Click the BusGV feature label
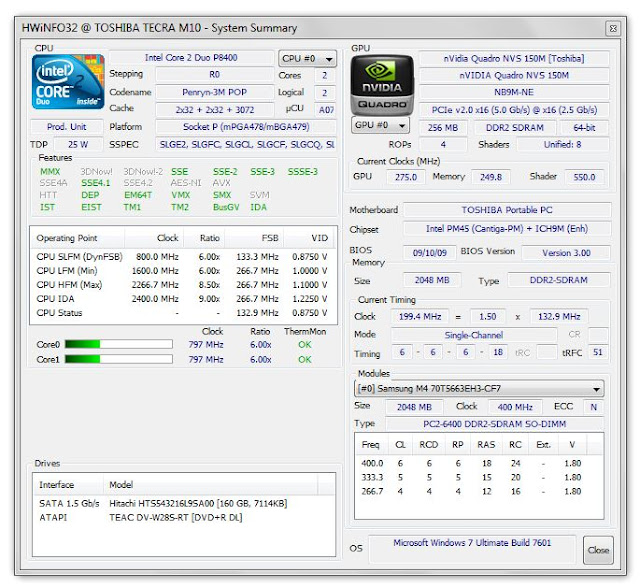 (226, 207)
